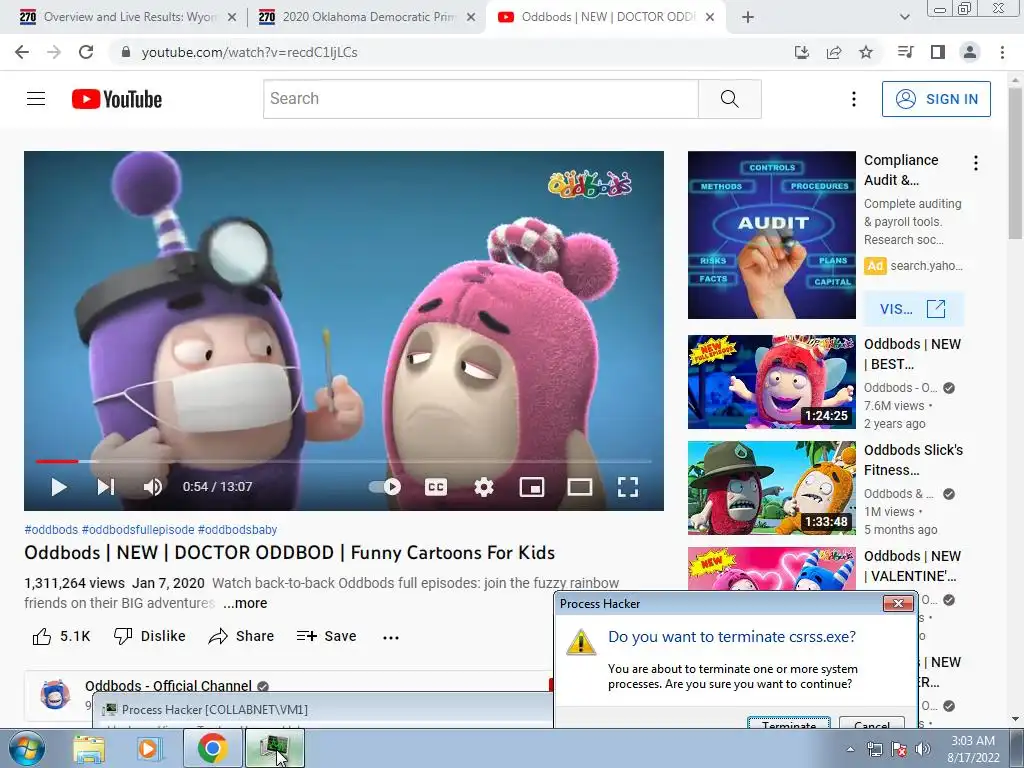This screenshot has height=768, width=1024.
Task: Focus the YouTube search field
Action: pos(481,99)
